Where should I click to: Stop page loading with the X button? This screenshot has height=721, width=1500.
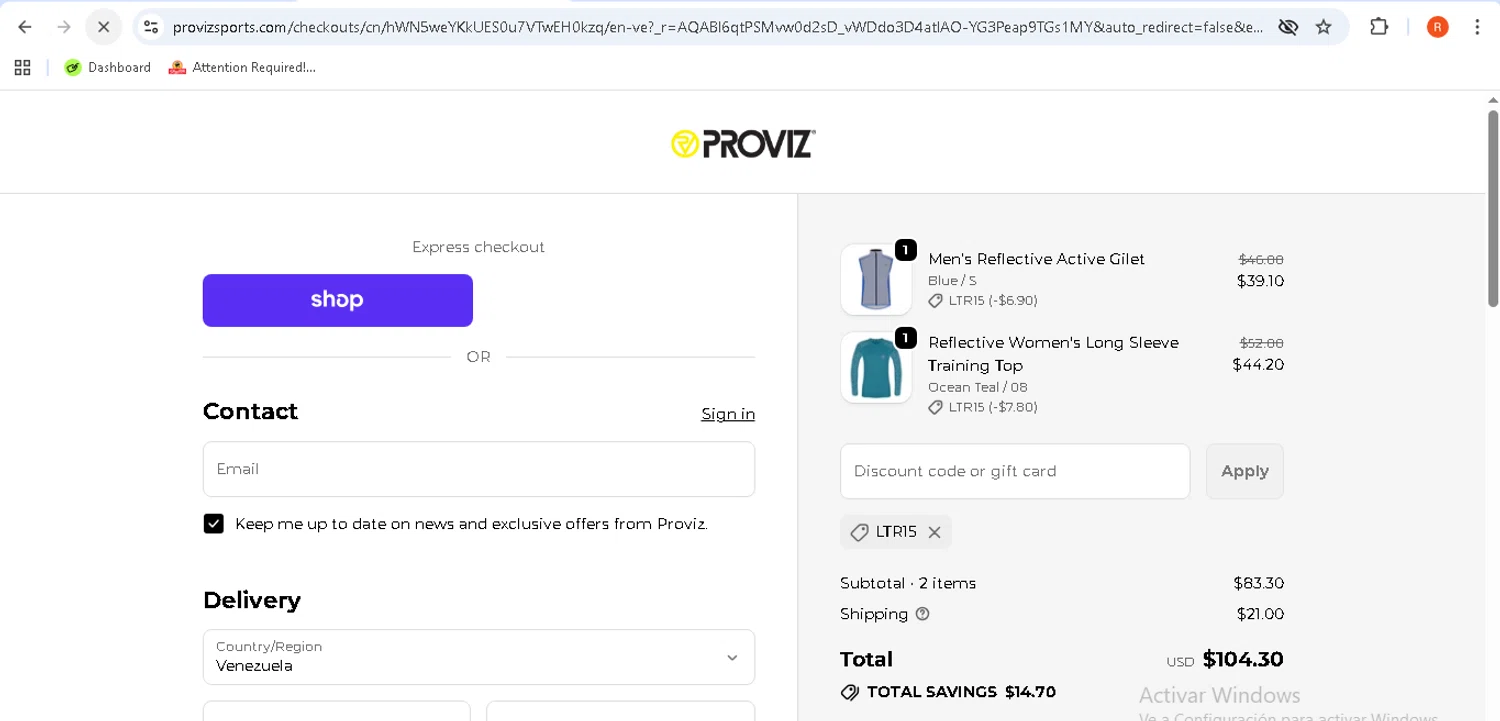tap(103, 27)
